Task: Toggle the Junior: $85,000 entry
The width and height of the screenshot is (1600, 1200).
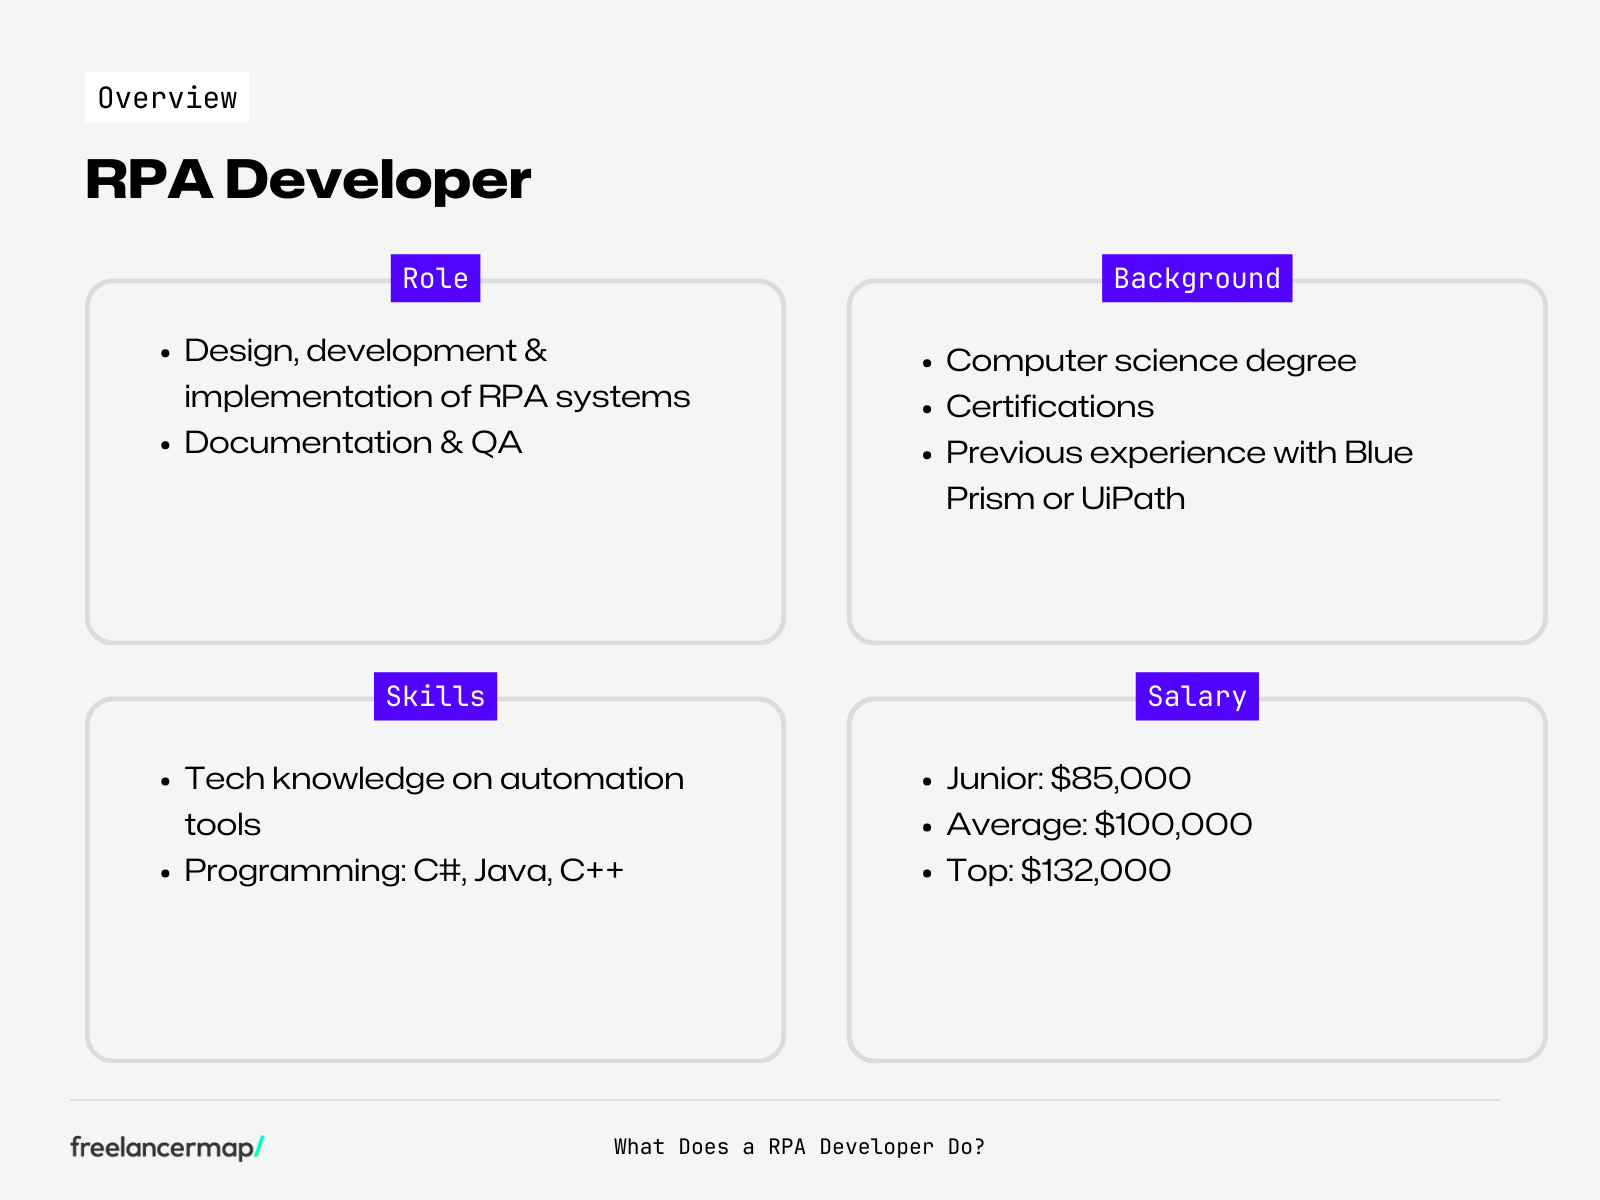Action: point(1068,778)
